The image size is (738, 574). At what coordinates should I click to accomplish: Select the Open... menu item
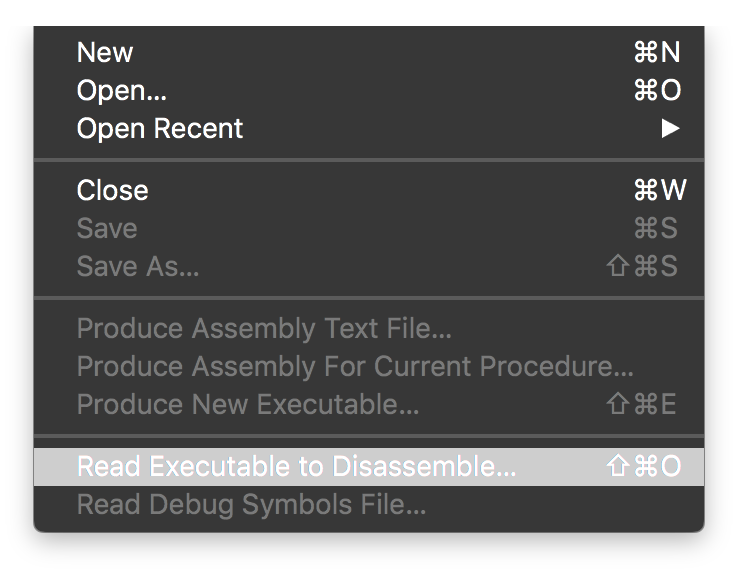pos(122,91)
